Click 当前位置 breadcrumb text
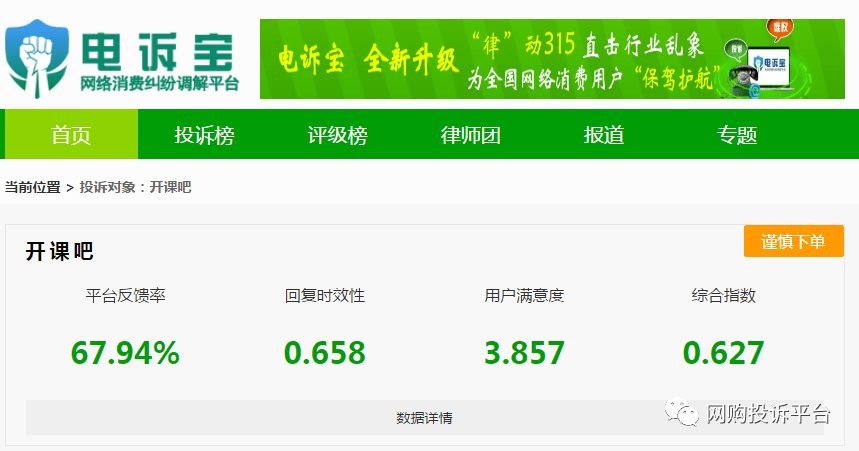The width and height of the screenshot is (859, 451). [33, 187]
